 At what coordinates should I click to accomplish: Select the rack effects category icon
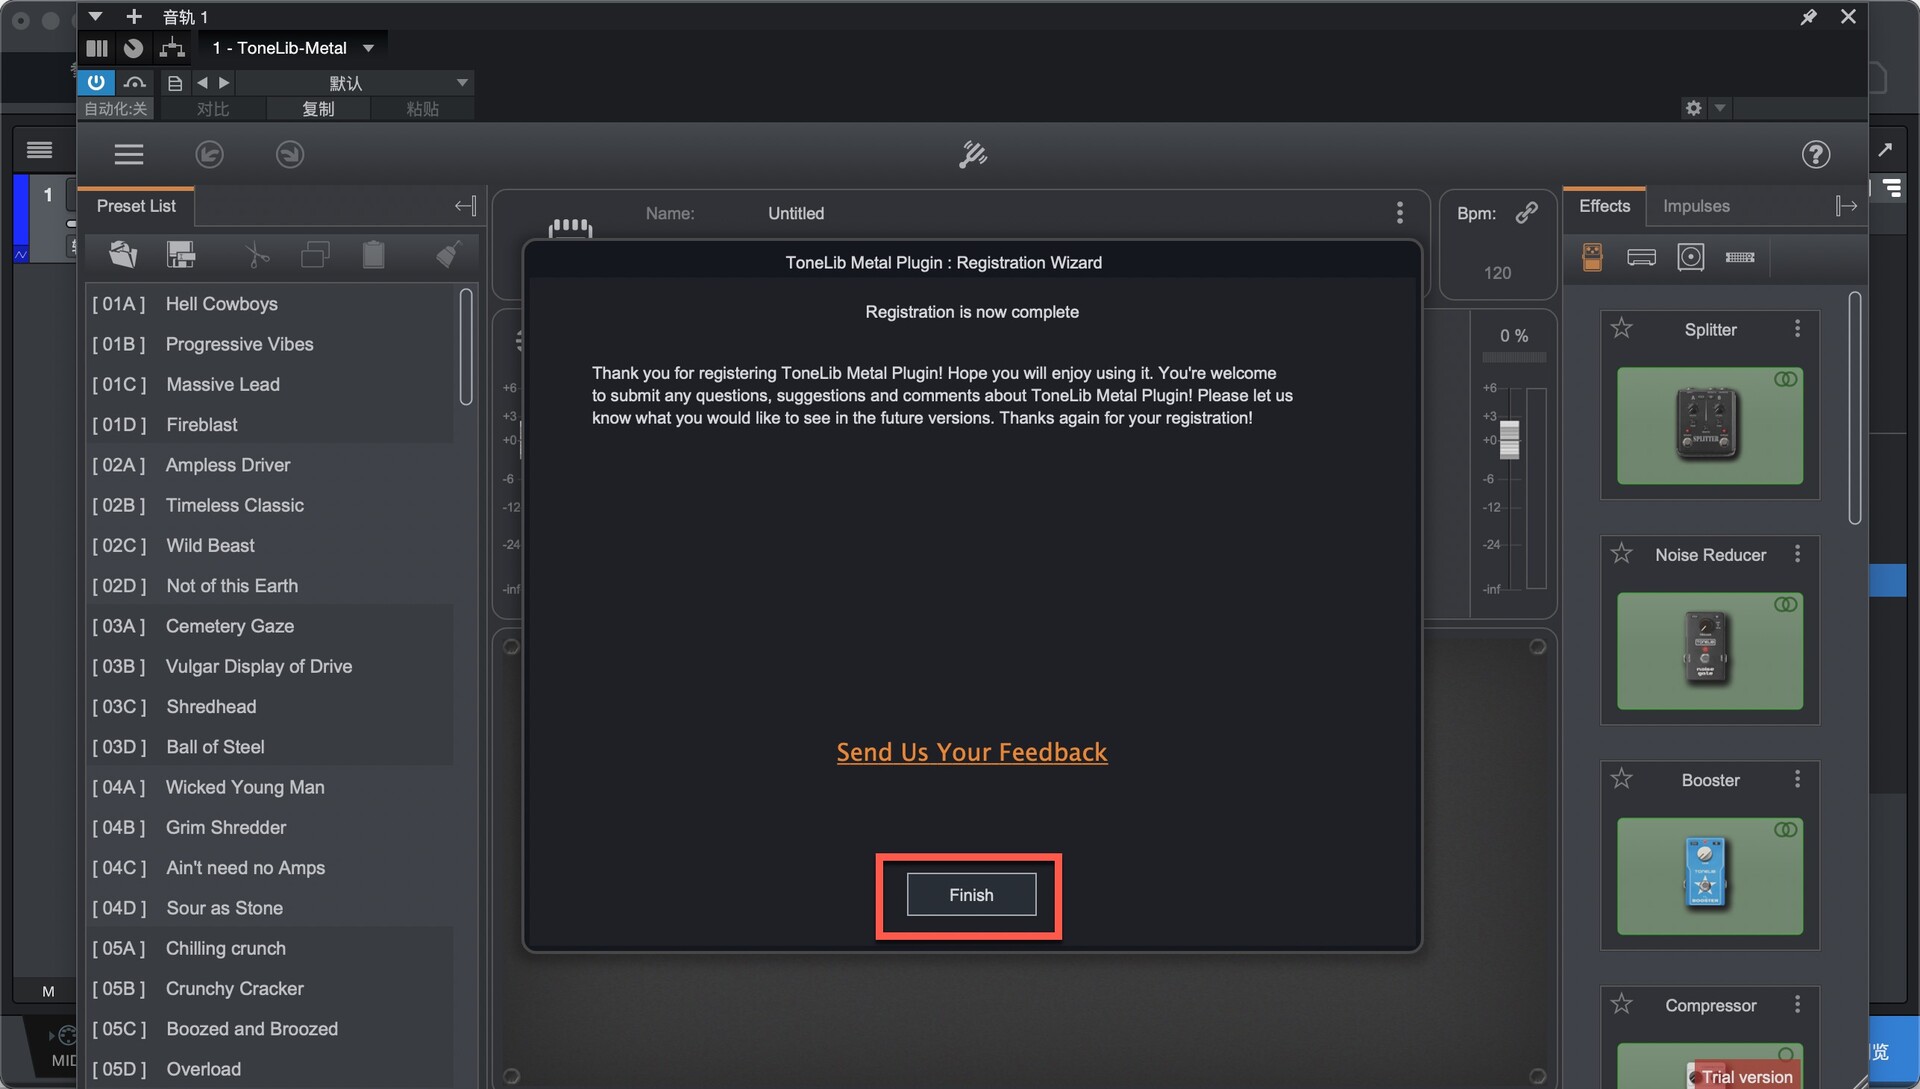click(1740, 257)
